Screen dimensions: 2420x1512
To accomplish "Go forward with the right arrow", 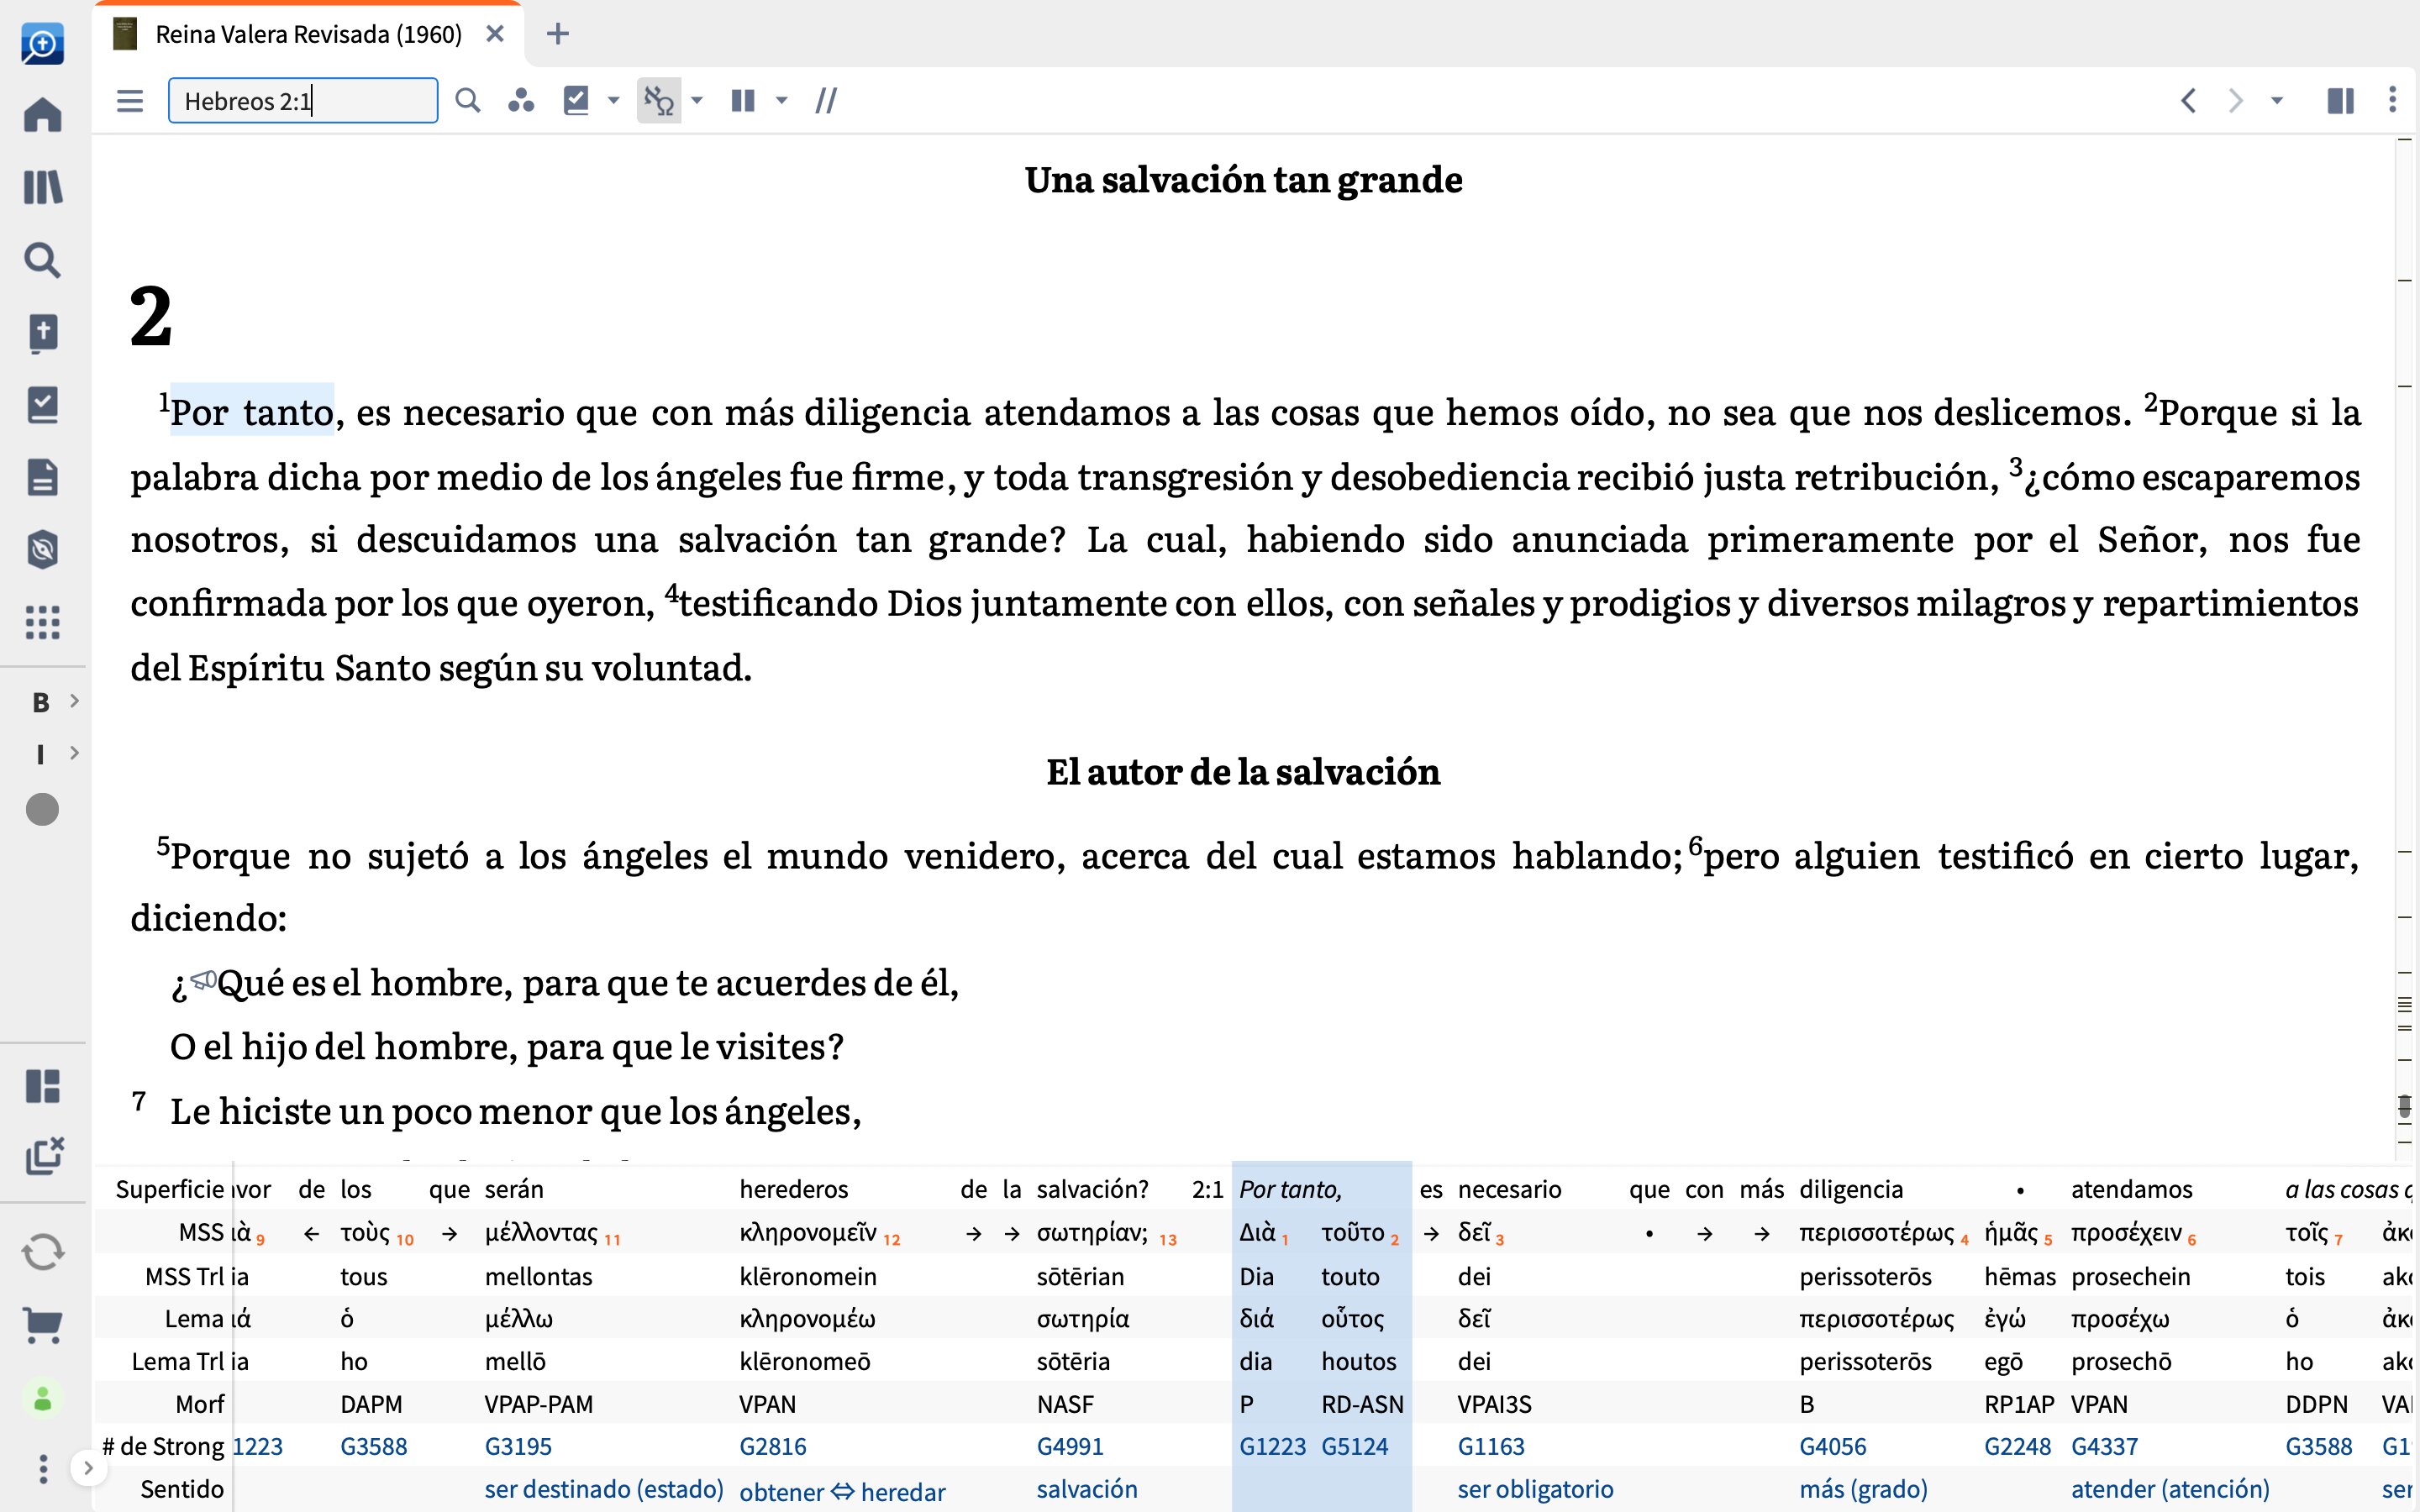I will (2235, 101).
